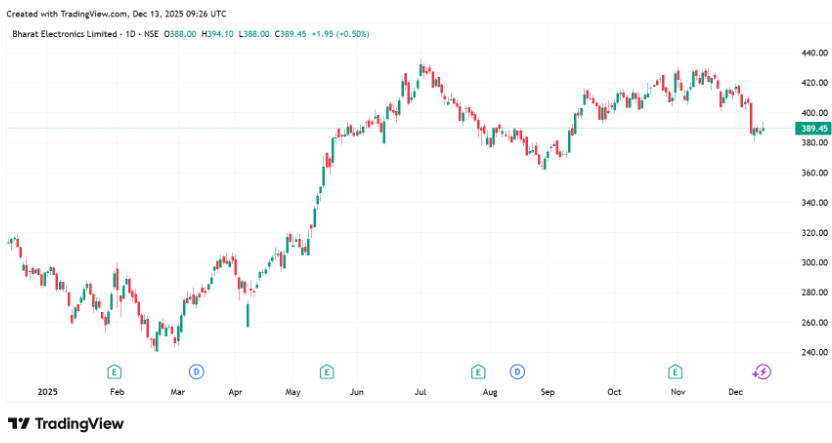Click the earnings marker near Aug

[479, 371]
